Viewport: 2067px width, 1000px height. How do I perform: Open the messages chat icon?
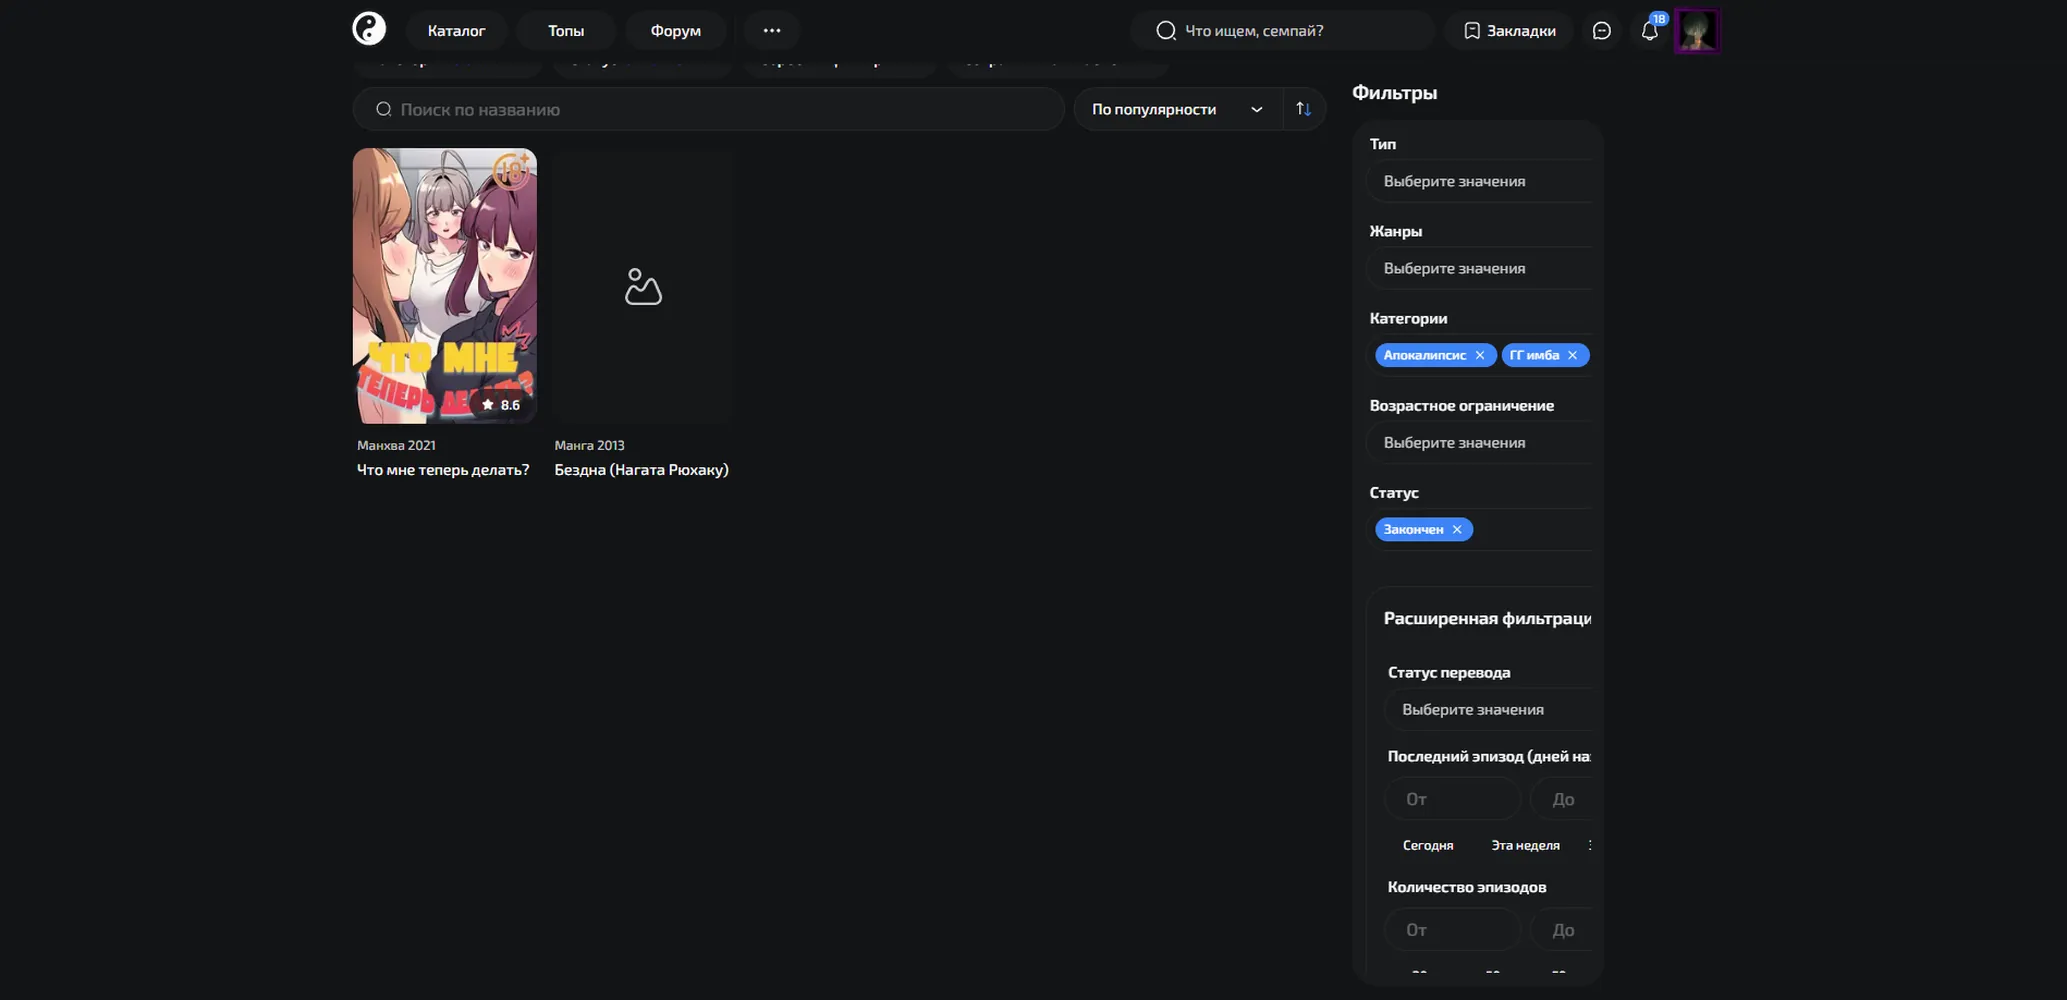1601,31
